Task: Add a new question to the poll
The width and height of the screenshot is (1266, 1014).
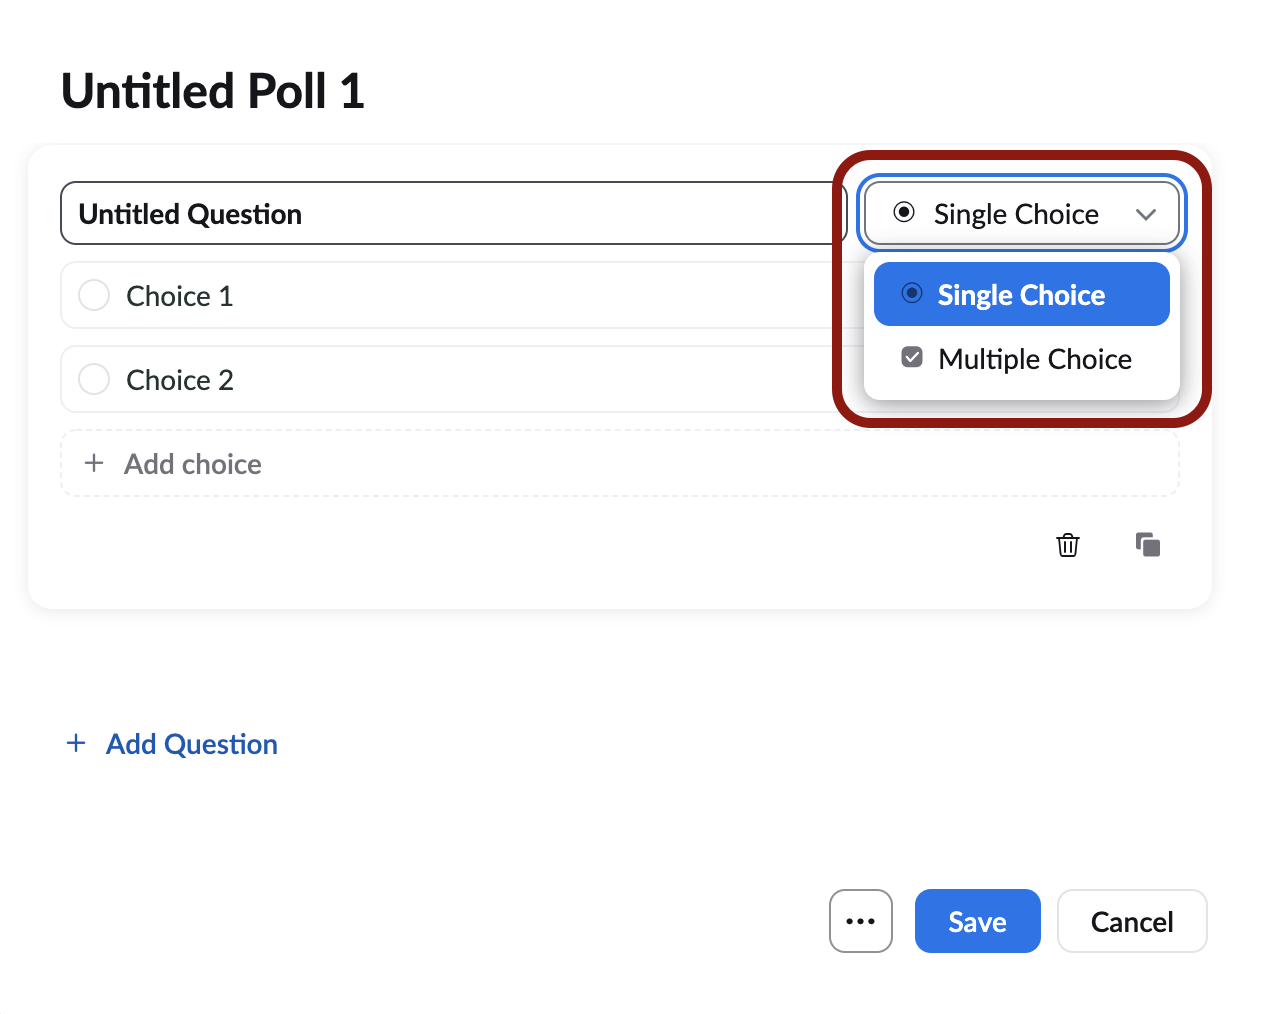Action: pos(190,743)
